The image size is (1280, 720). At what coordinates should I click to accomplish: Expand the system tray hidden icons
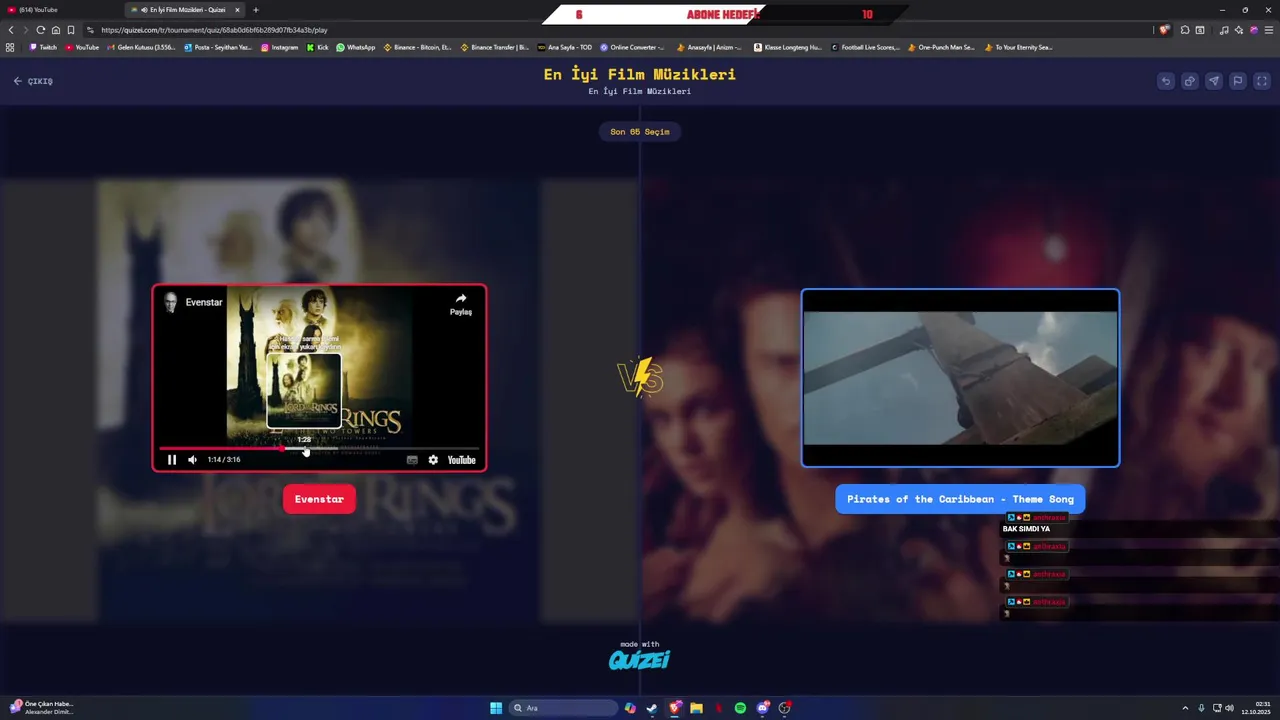pos(1185,708)
